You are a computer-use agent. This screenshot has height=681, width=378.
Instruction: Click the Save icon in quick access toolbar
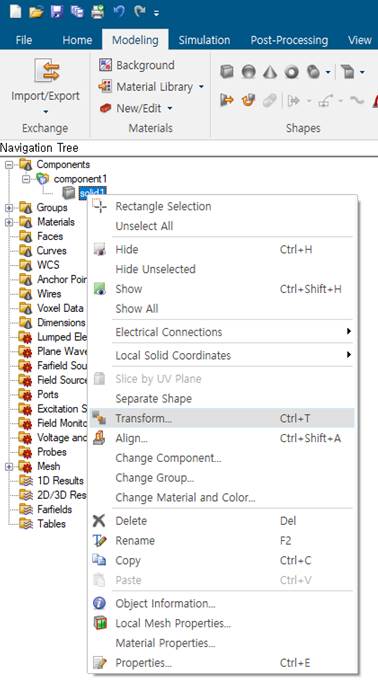pos(57,12)
